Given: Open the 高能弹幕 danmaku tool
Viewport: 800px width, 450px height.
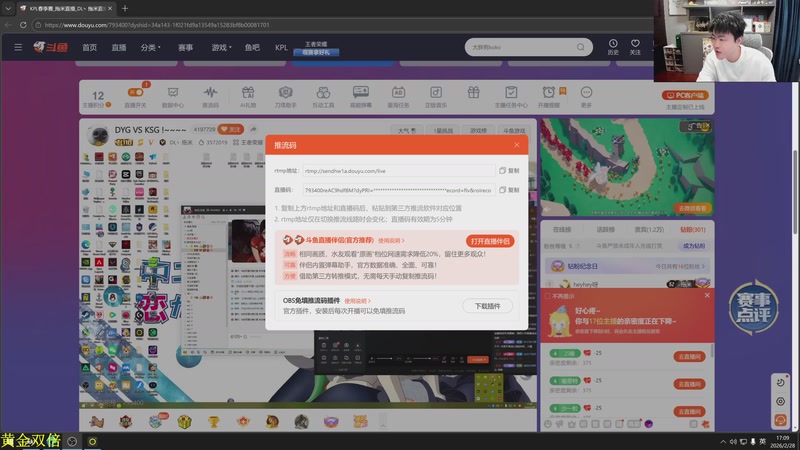Looking at the screenshot, I should [361, 97].
